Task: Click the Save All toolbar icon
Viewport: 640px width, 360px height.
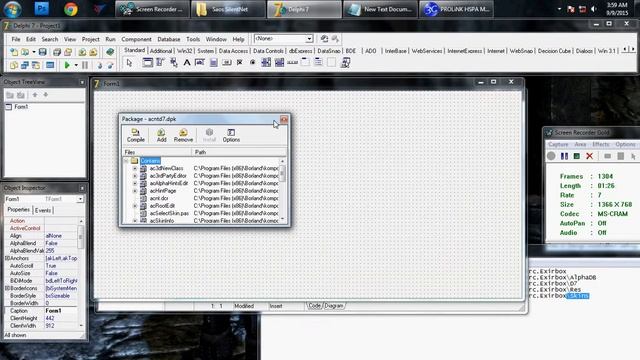Action: (x=57, y=52)
